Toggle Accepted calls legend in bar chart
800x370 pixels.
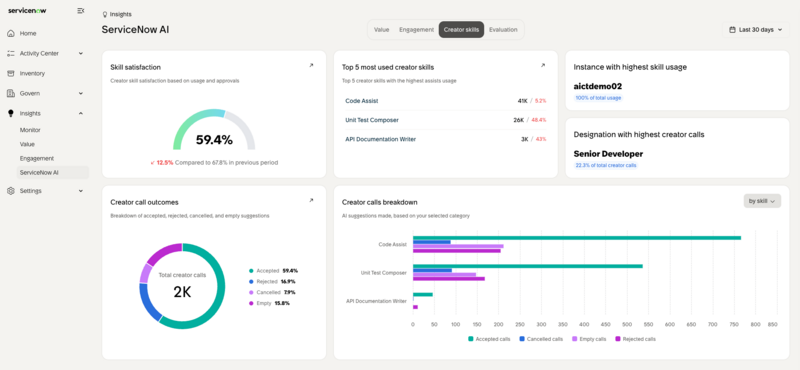(489, 339)
